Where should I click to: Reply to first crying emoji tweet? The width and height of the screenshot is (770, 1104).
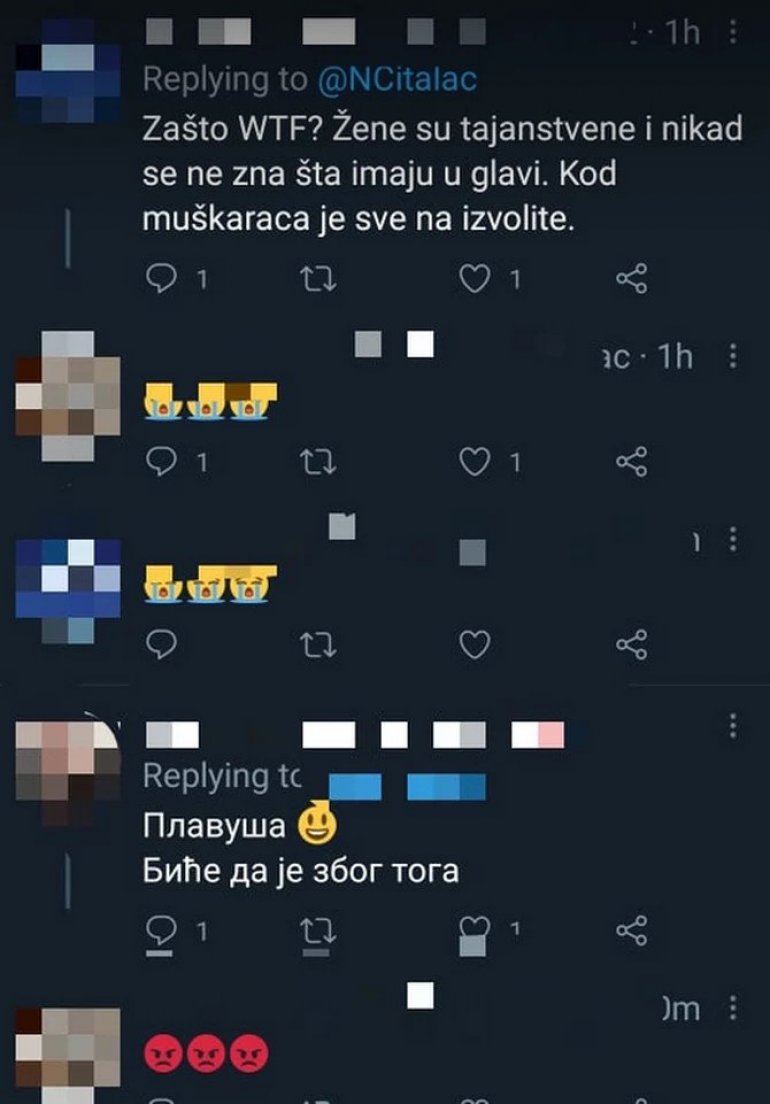pyautogui.click(x=161, y=462)
